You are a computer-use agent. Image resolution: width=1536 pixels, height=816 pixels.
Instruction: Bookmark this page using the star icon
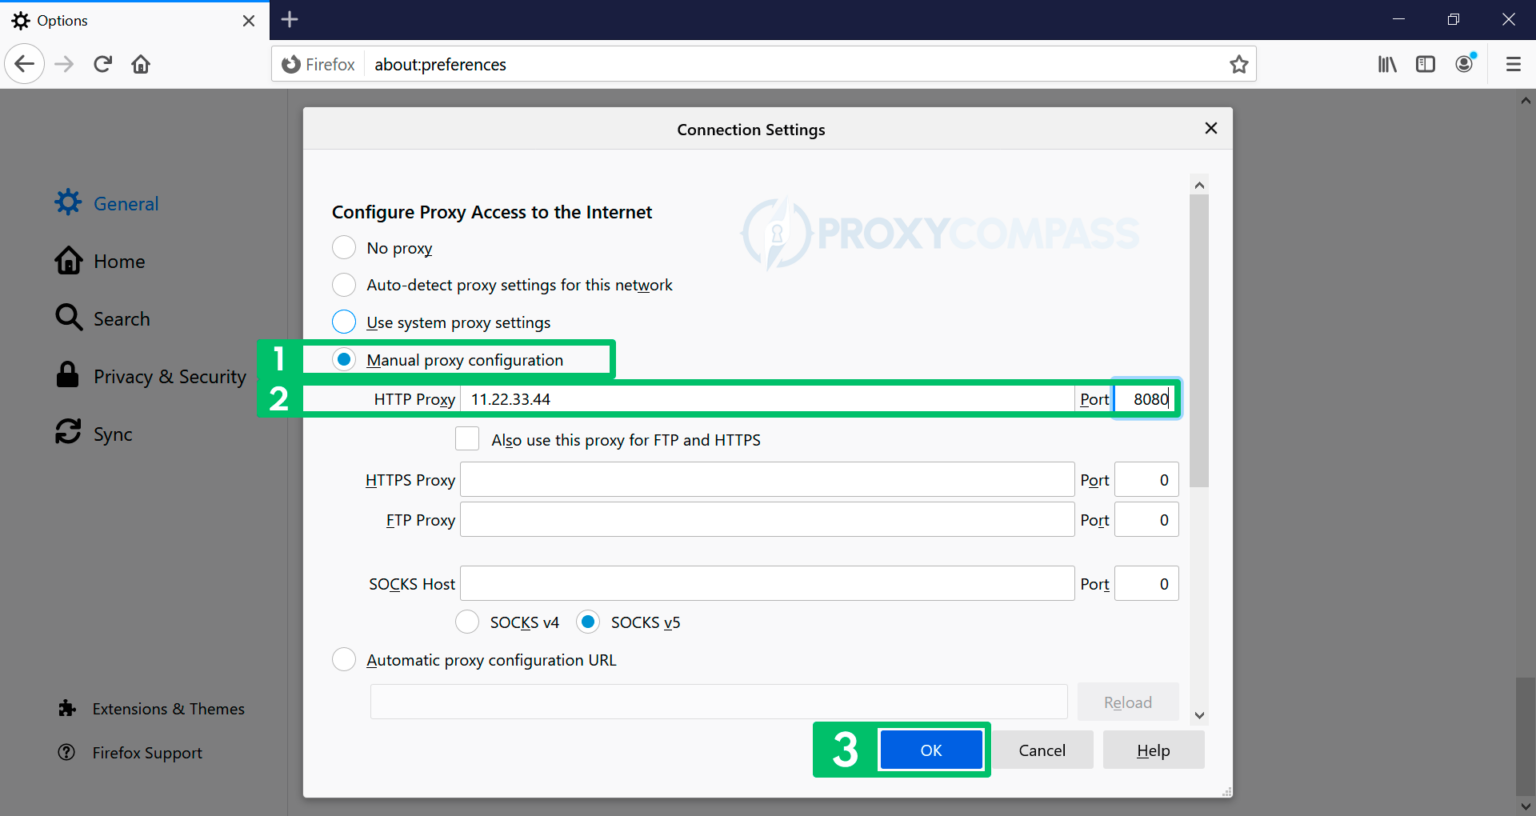tap(1239, 63)
